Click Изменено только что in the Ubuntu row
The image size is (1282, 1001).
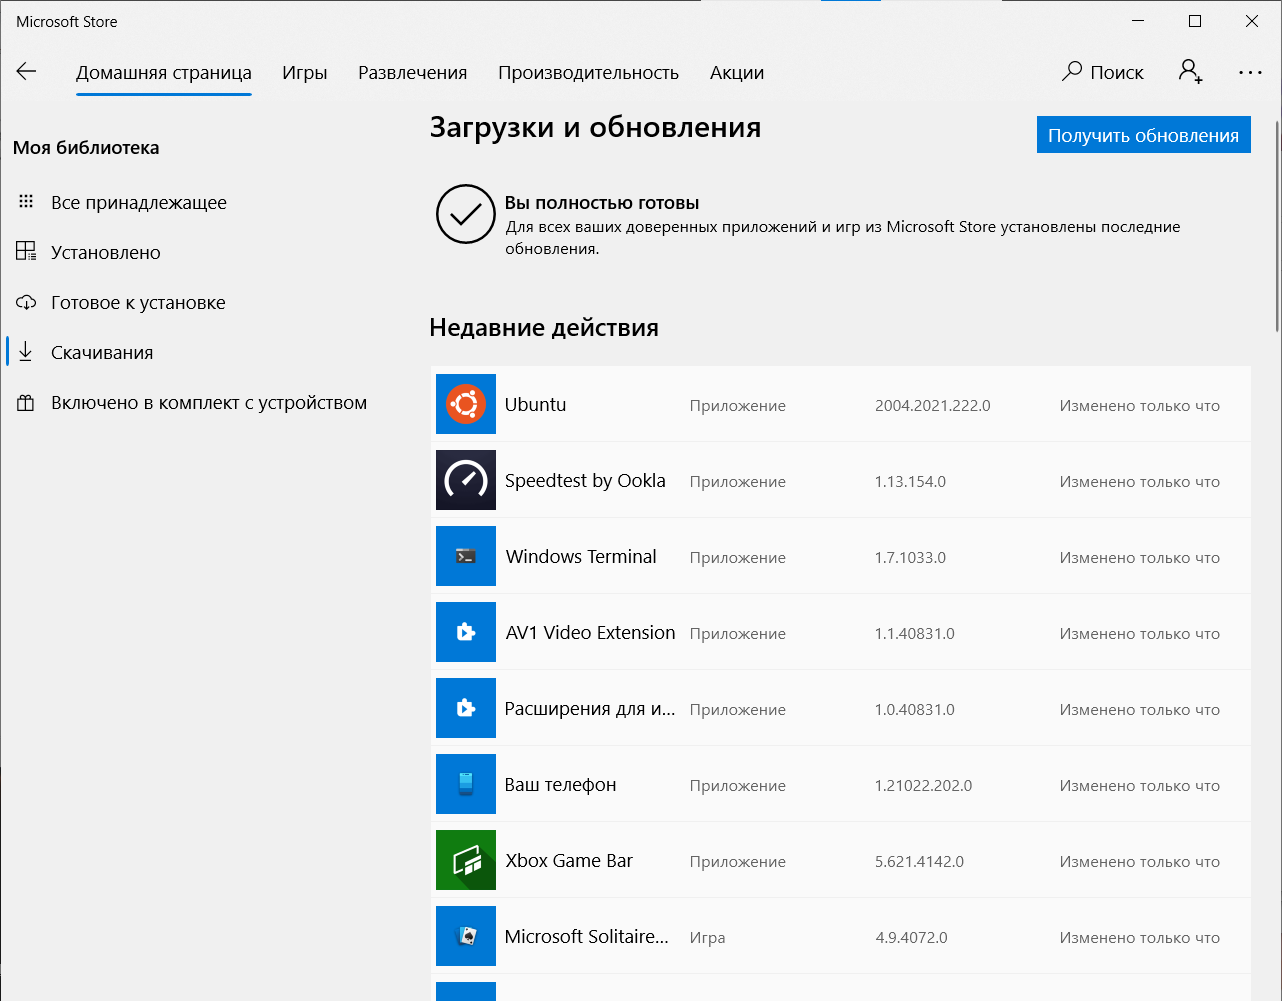coord(1140,405)
